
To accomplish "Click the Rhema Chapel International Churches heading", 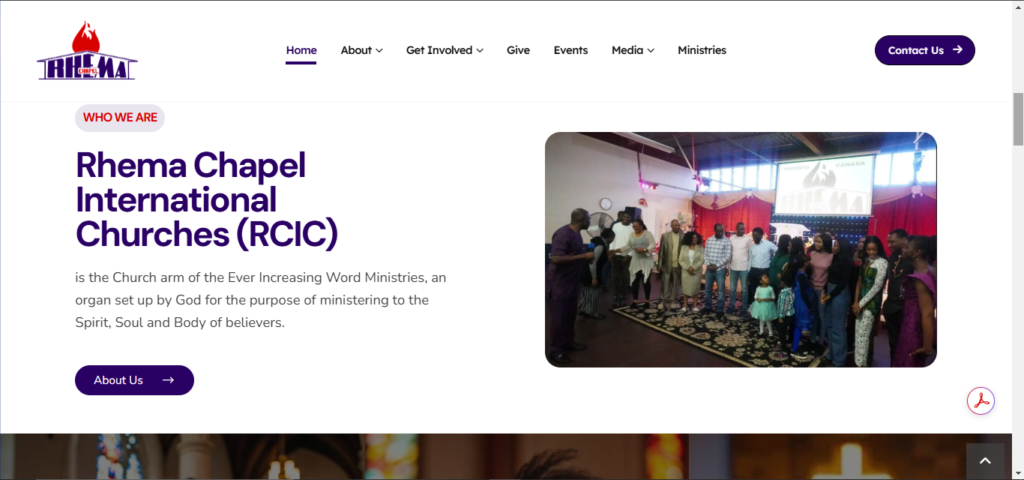I will pos(207,199).
